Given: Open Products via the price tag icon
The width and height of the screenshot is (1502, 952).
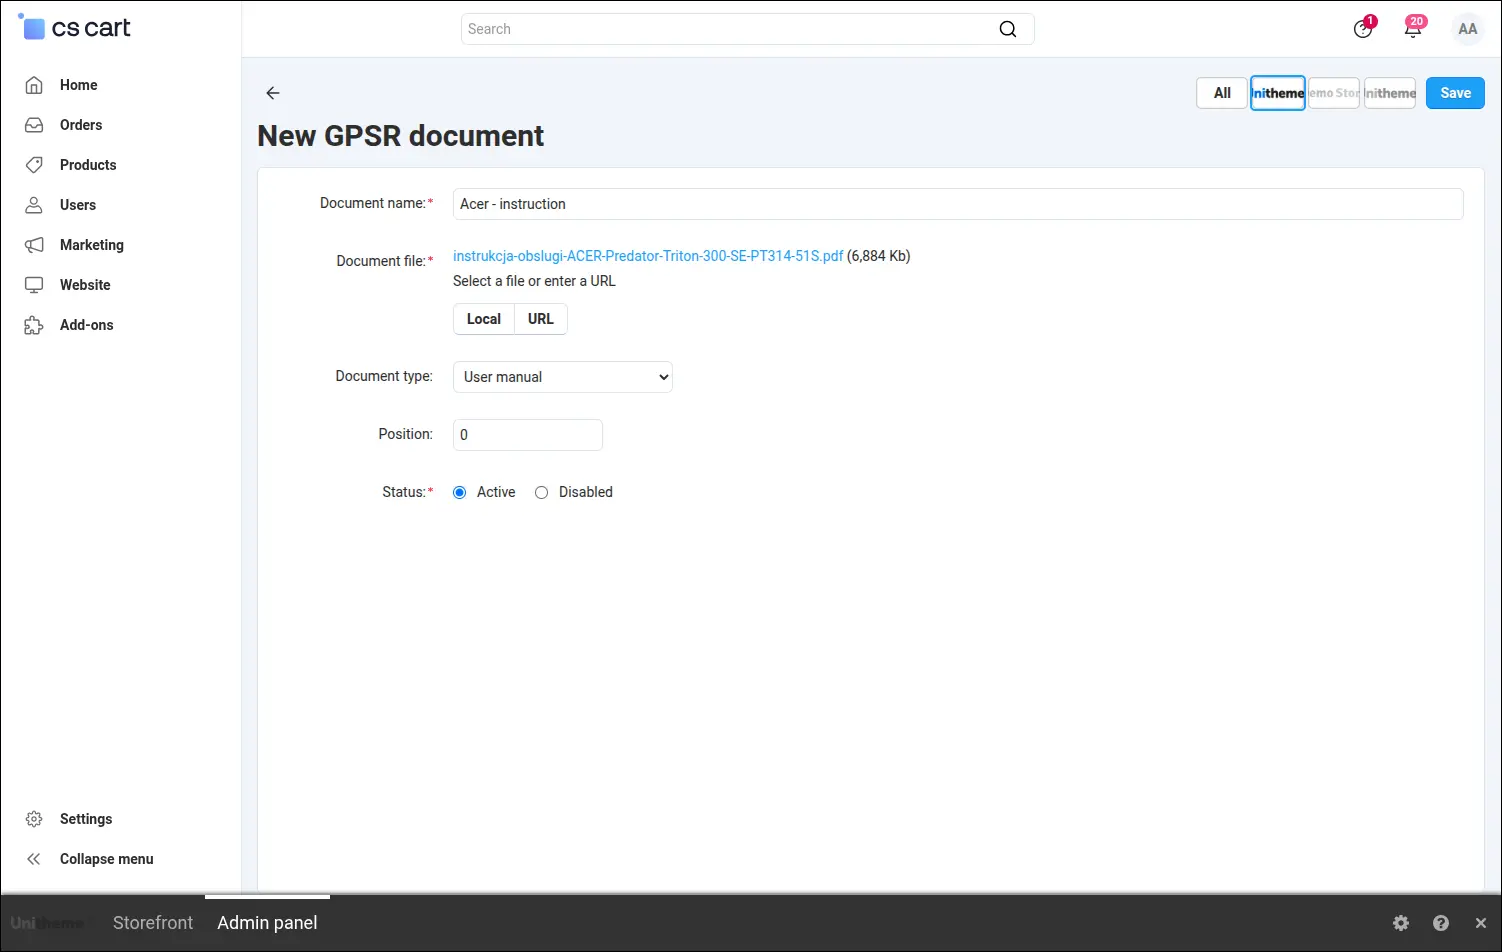Looking at the screenshot, I should [34, 165].
